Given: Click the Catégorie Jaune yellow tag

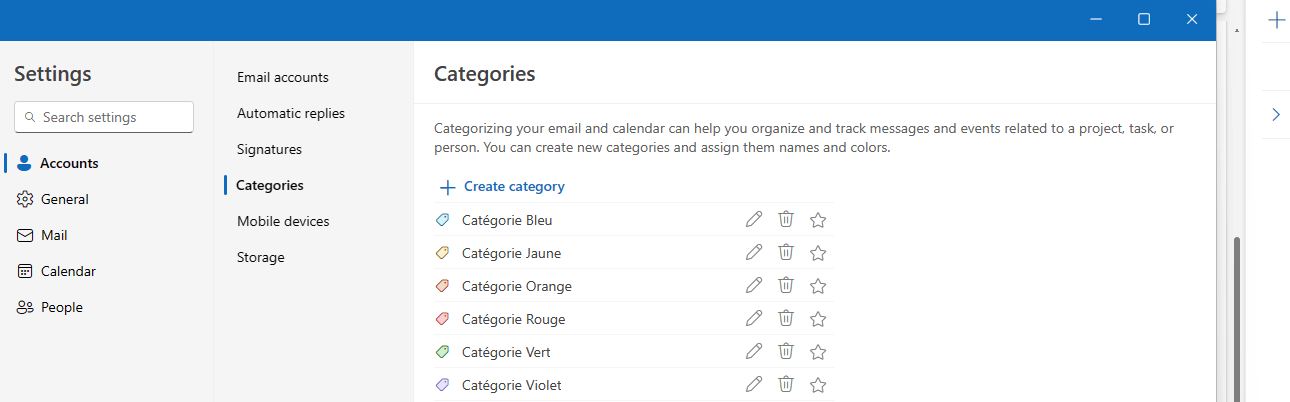Looking at the screenshot, I should [x=443, y=253].
